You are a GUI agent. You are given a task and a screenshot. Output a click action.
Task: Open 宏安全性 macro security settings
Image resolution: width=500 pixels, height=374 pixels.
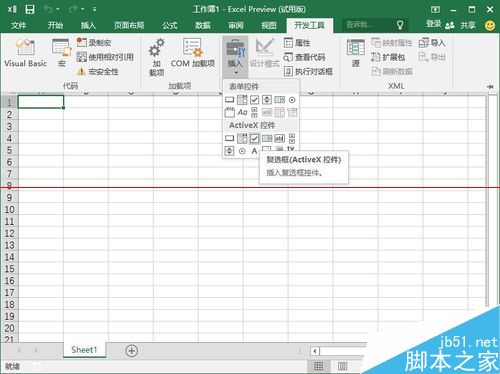coord(97,71)
